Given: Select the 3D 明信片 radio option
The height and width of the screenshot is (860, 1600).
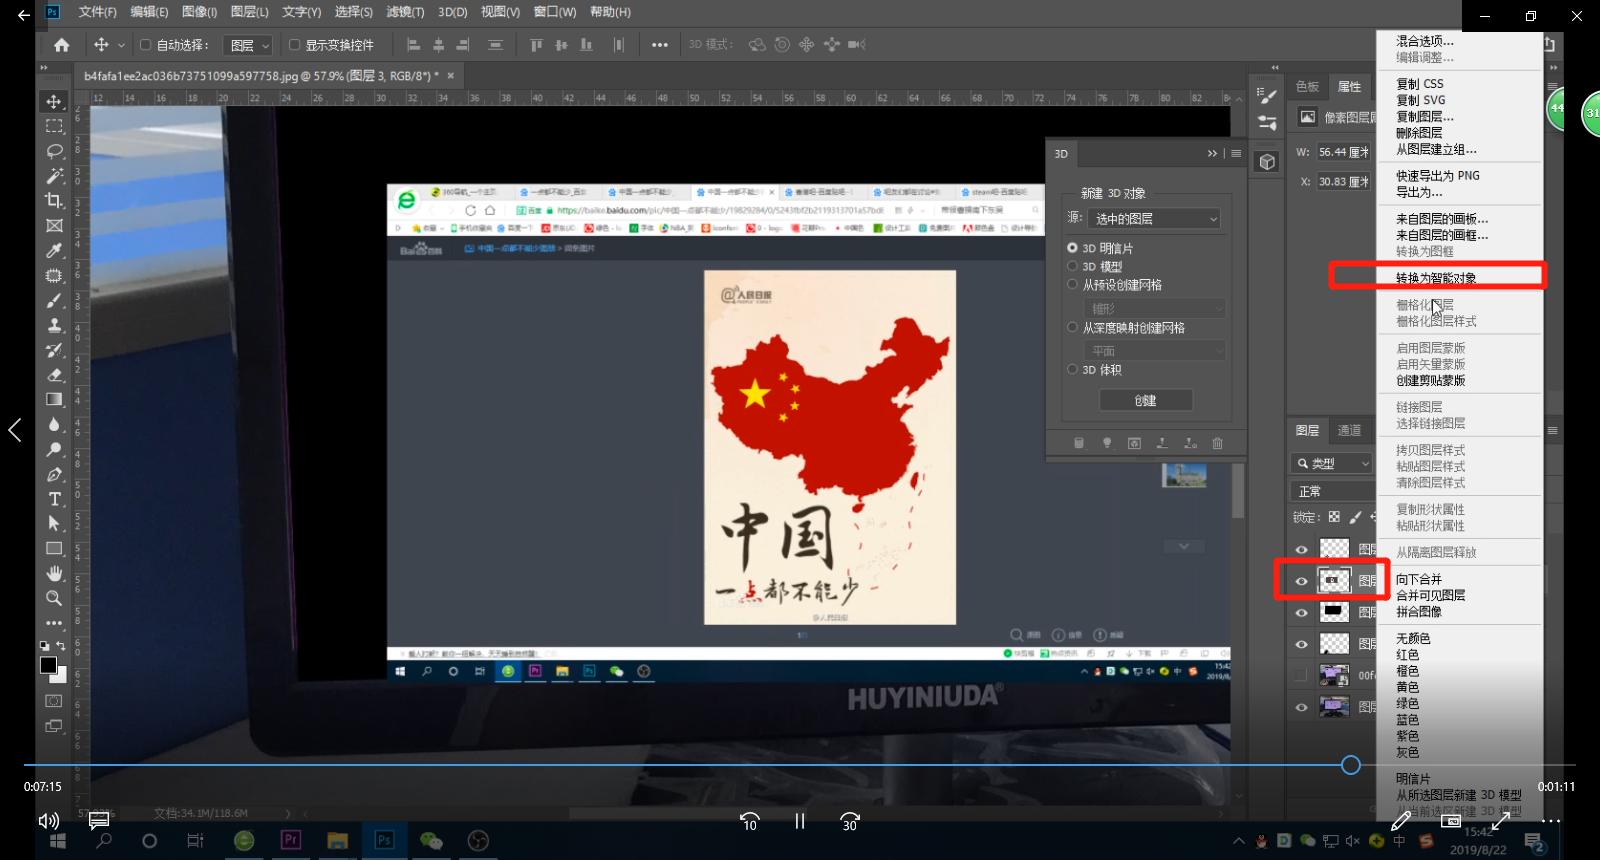Looking at the screenshot, I should [x=1072, y=248].
